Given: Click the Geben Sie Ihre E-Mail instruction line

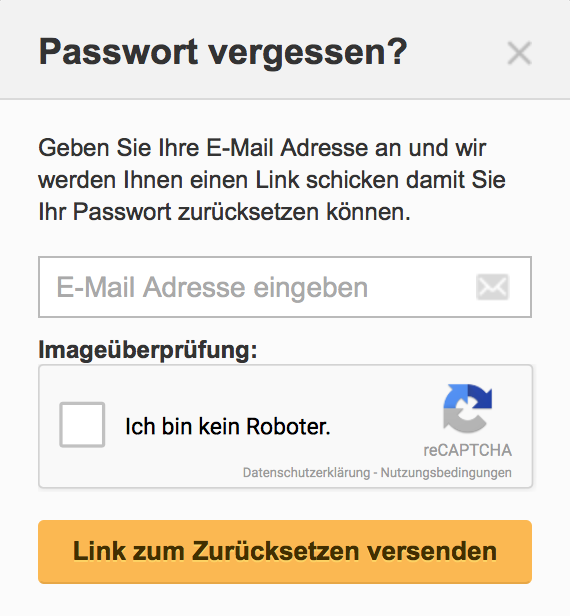Looking at the screenshot, I should click(262, 148).
